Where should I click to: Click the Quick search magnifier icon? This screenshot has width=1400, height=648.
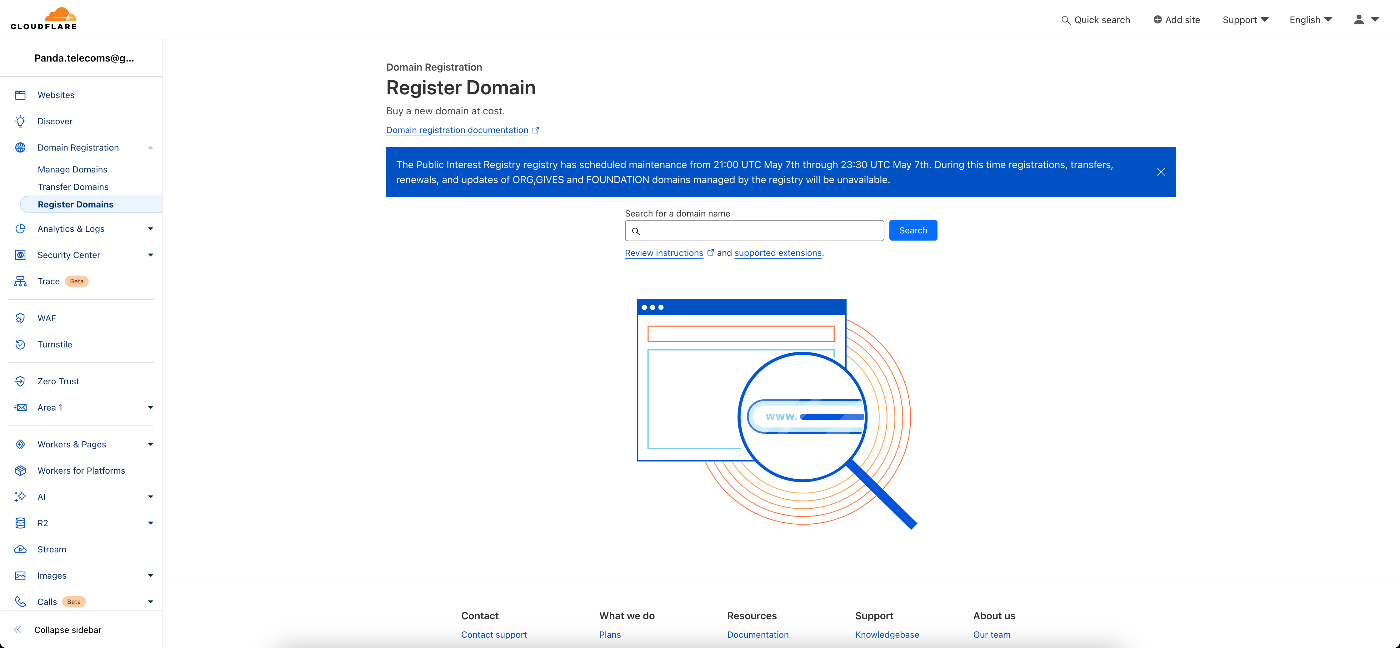[x=1066, y=20]
